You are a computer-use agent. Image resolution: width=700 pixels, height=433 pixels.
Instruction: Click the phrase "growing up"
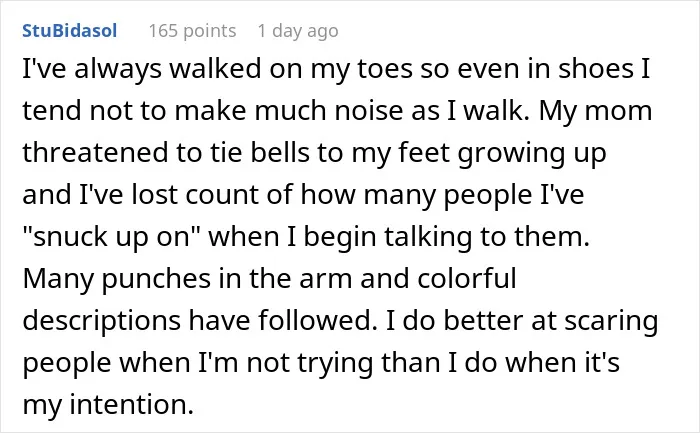[532, 154]
